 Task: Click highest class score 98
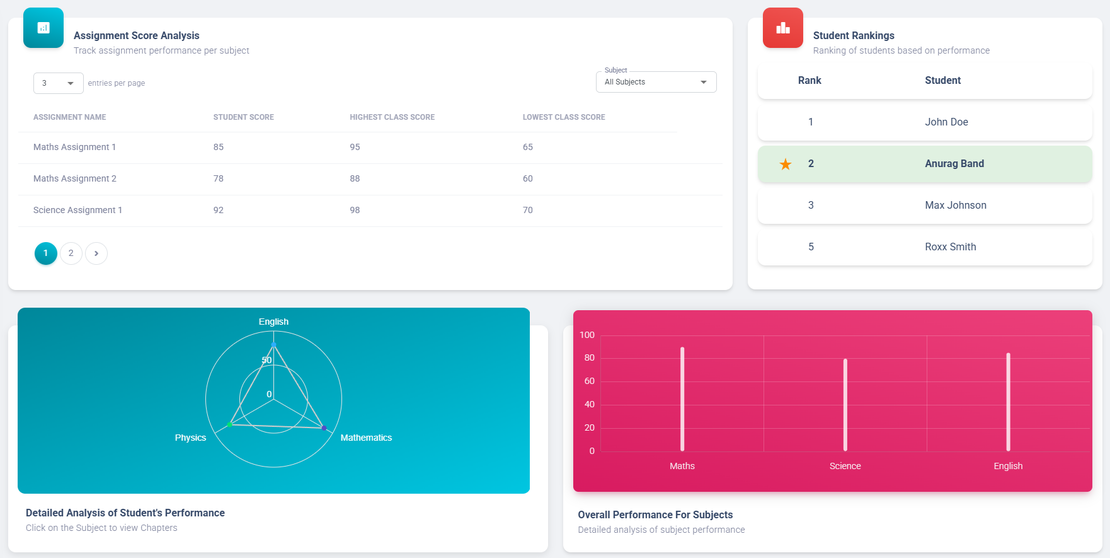[355, 210]
